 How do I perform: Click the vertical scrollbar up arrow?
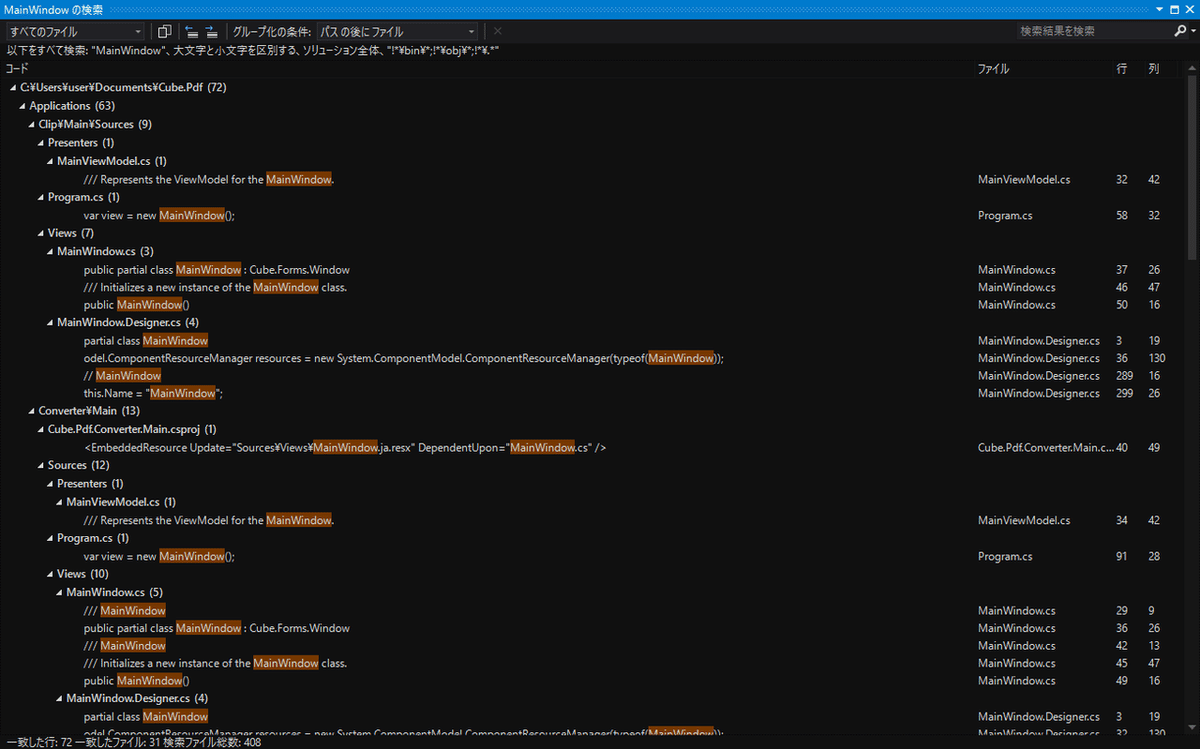tap(1191, 70)
